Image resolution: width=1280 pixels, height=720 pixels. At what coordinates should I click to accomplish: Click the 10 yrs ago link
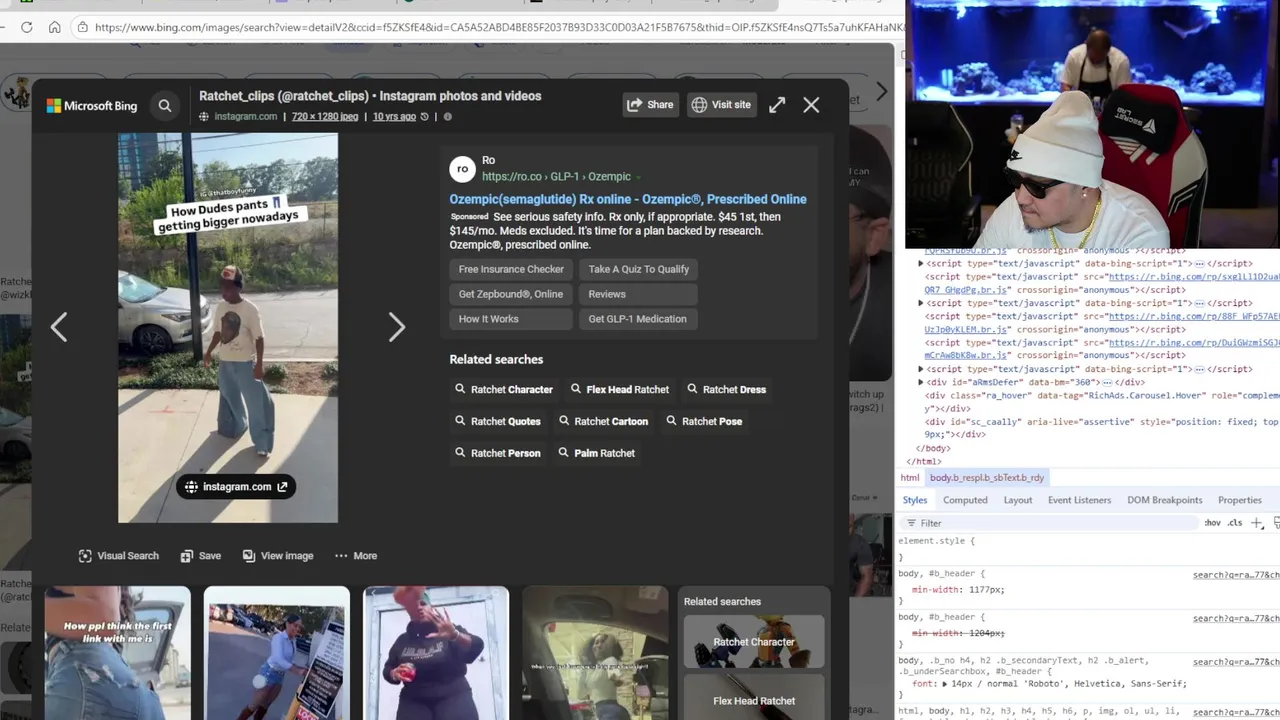[394, 117]
